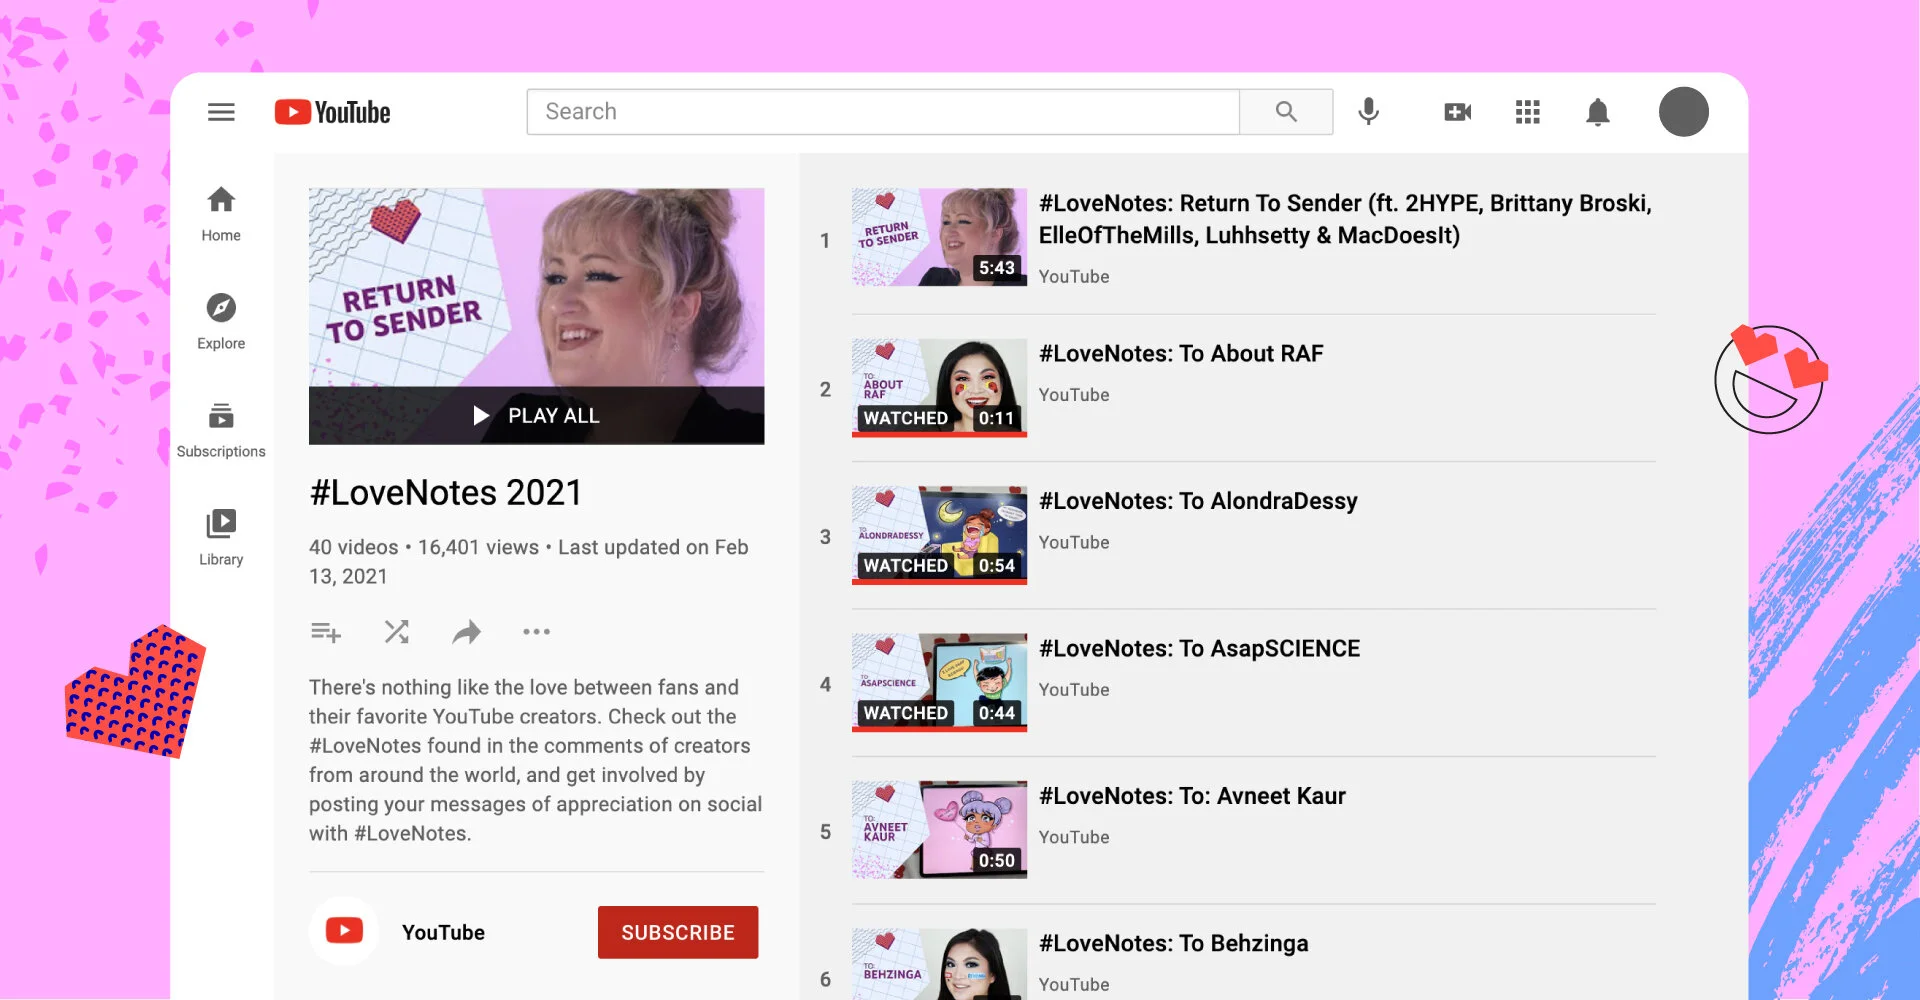This screenshot has width=1920, height=1000.
Task: Start voice search with microphone icon
Action: (1369, 111)
